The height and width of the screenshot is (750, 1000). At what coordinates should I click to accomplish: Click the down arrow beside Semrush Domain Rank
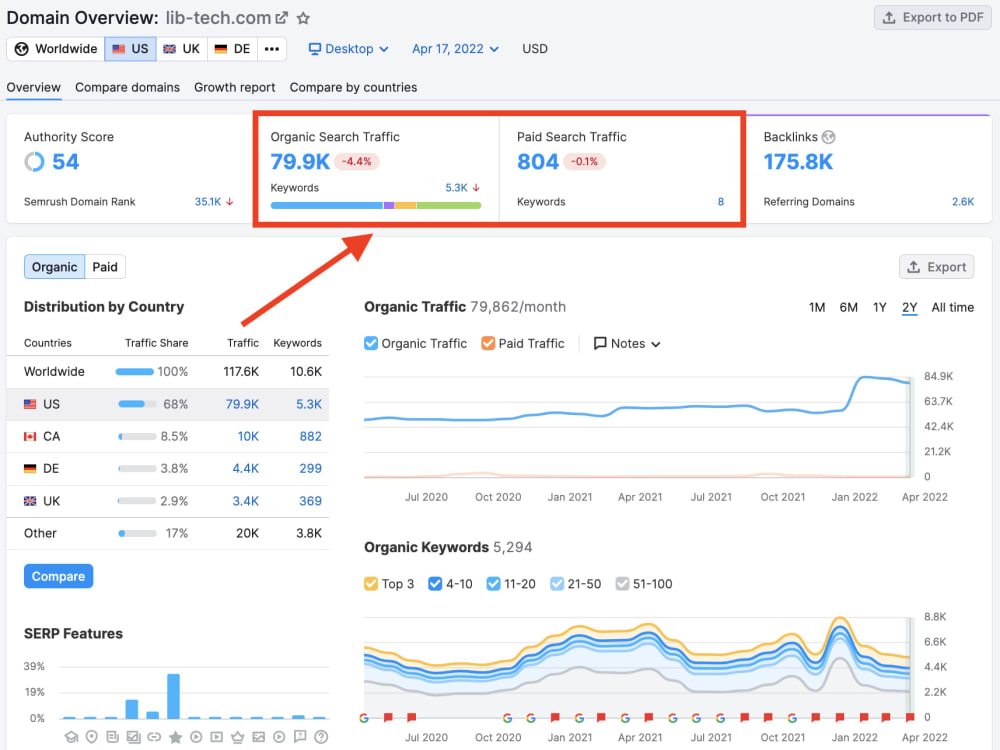(x=230, y=202)
